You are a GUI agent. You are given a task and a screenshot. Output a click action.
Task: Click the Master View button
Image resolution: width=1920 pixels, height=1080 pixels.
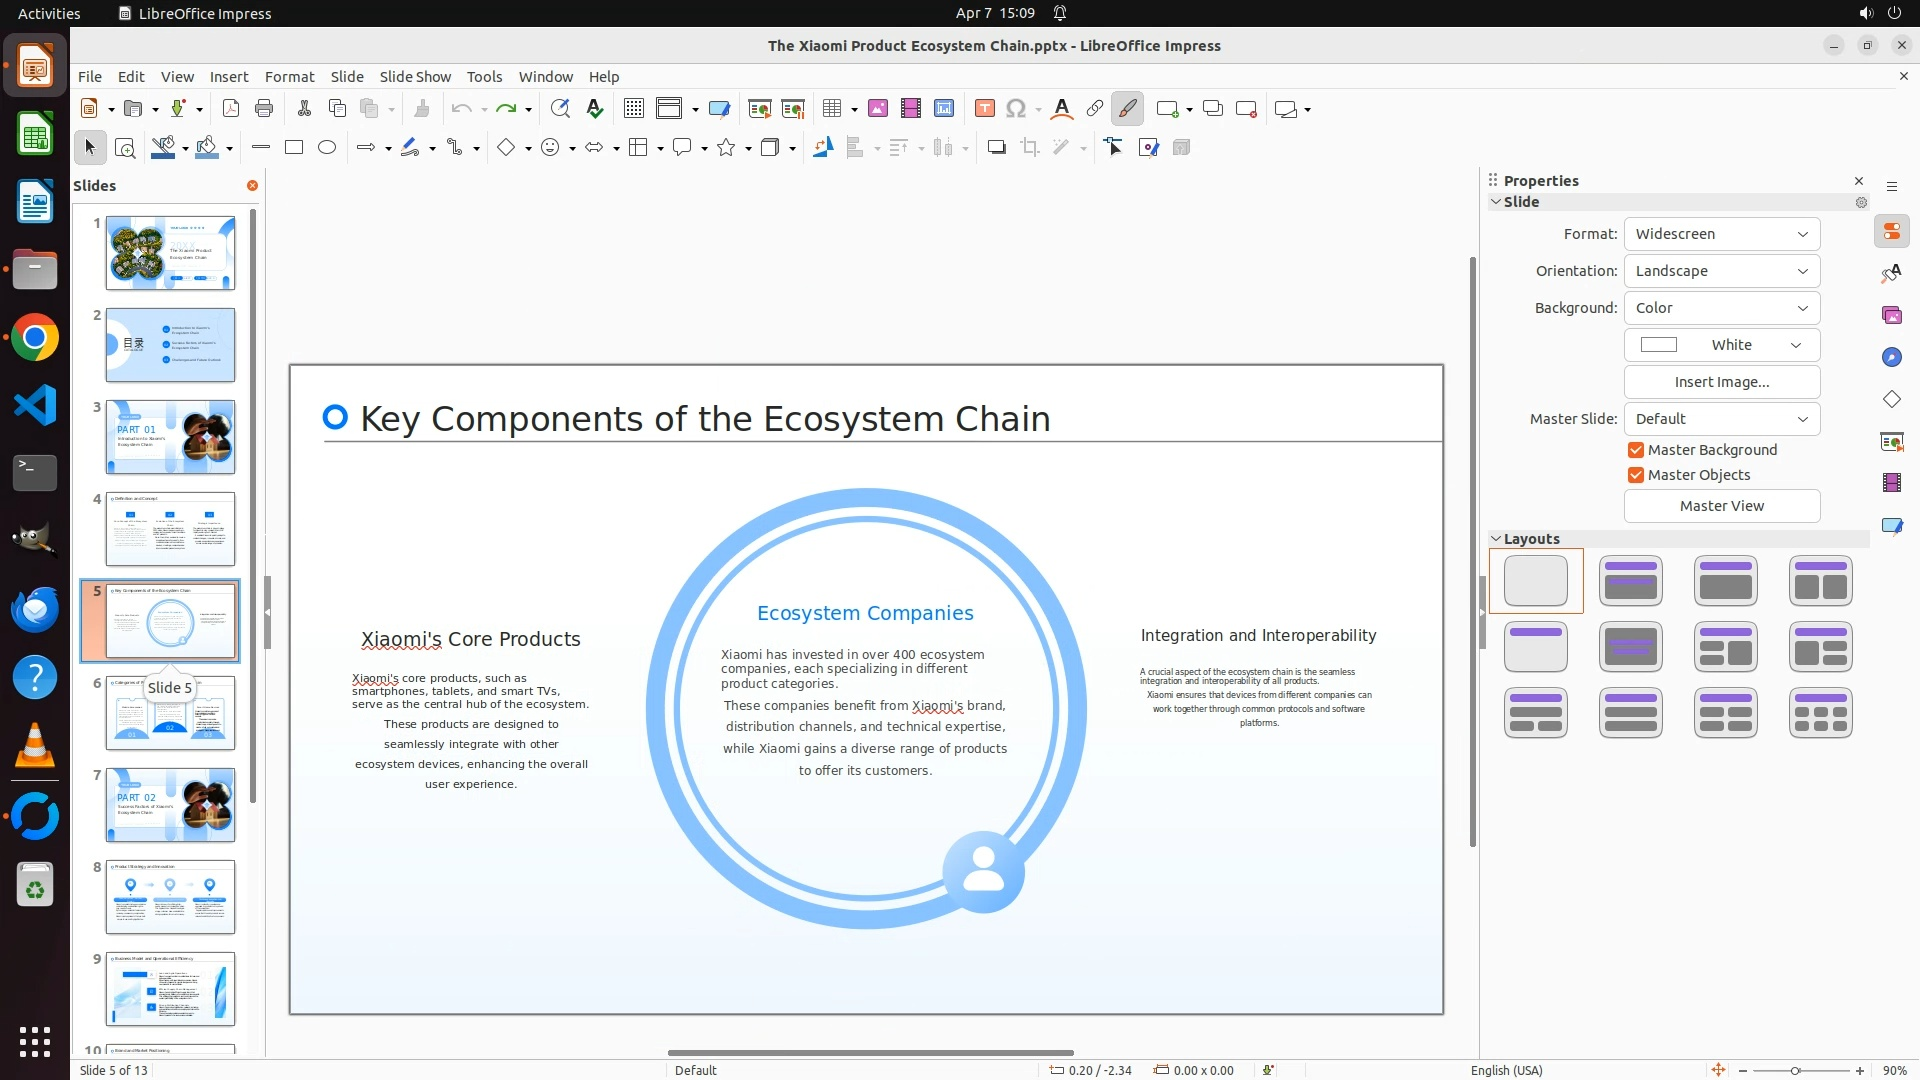tap(1721, 506)
